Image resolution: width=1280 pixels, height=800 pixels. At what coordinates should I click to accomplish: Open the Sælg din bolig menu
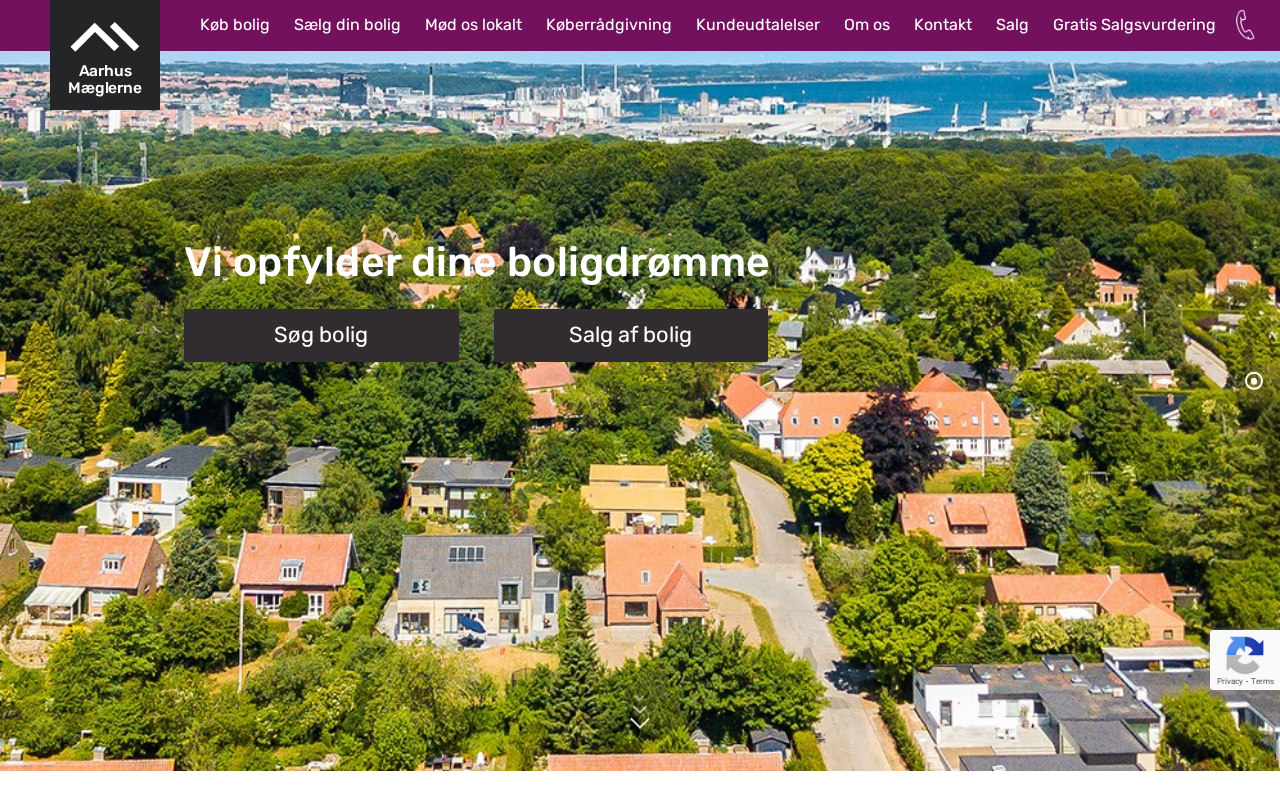(347, 25)
